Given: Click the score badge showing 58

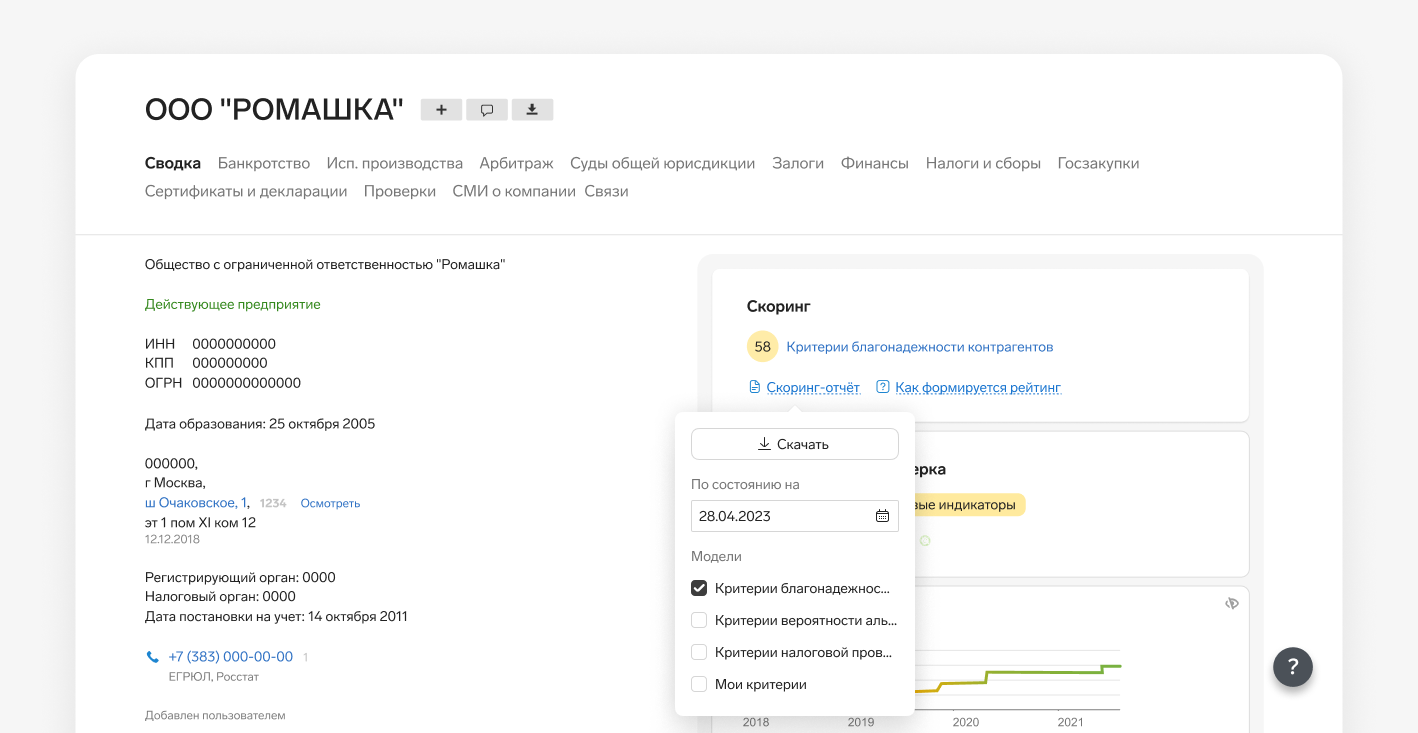Looking at the screenshot, I should click(763, 347).
